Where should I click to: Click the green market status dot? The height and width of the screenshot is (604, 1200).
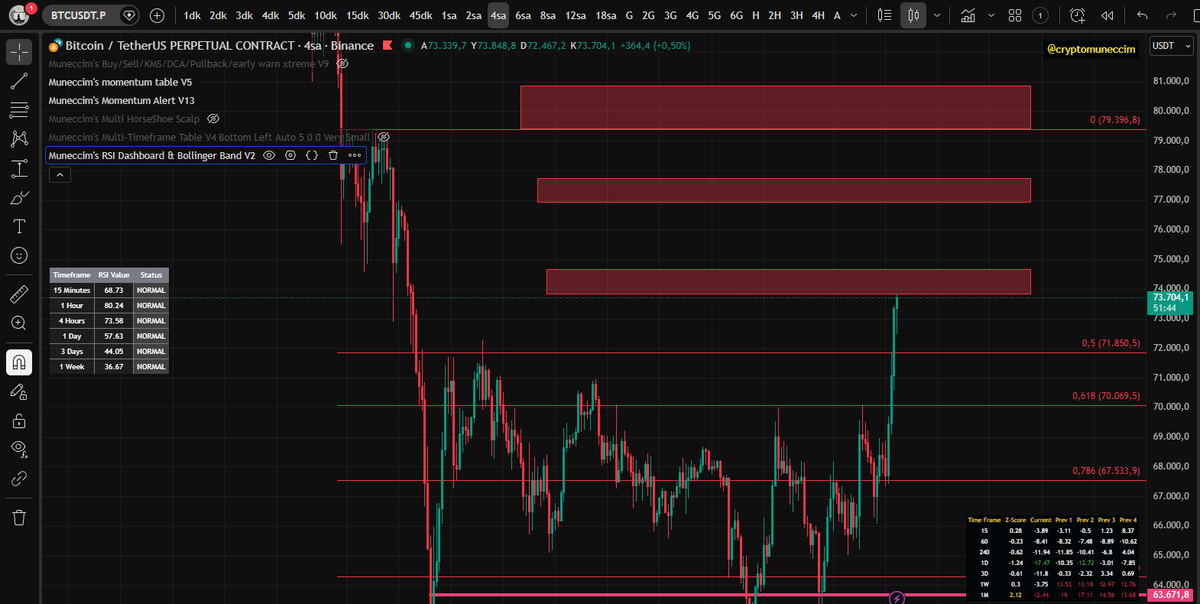pos(408,46)
